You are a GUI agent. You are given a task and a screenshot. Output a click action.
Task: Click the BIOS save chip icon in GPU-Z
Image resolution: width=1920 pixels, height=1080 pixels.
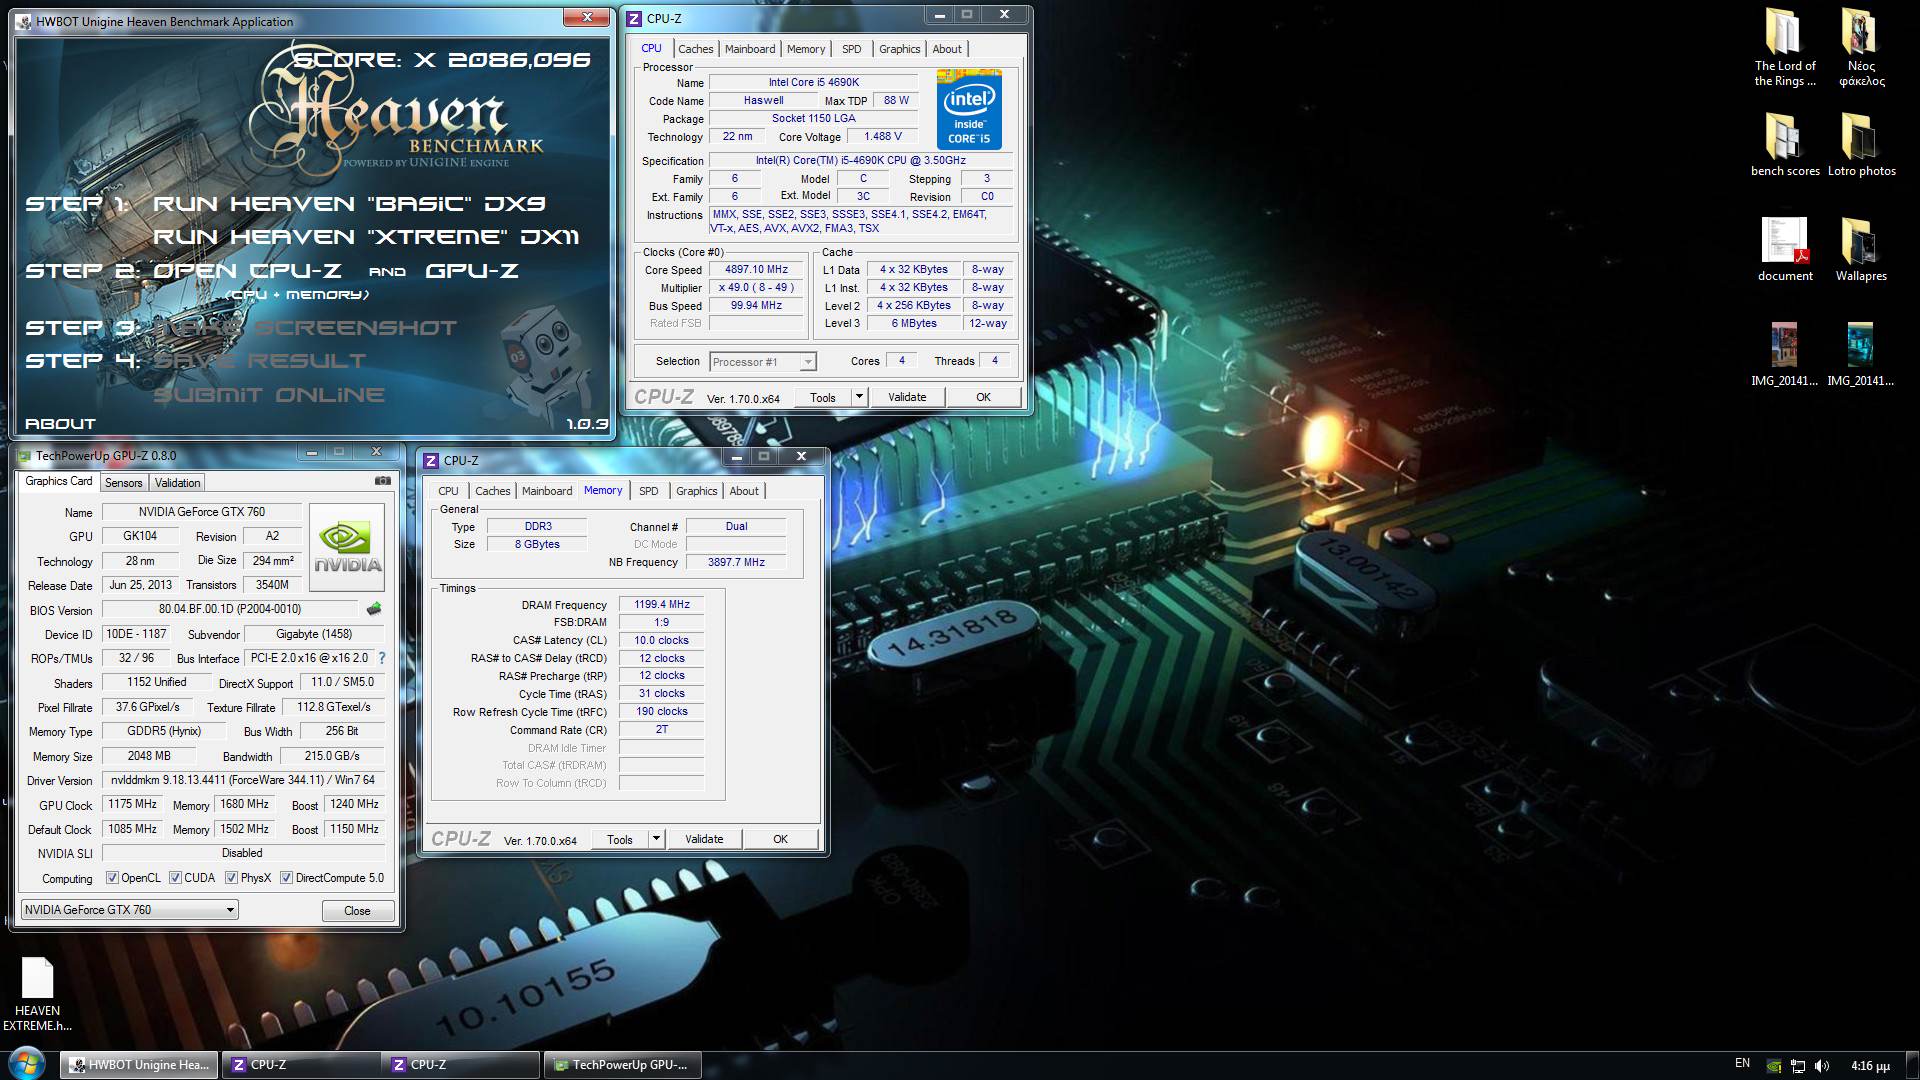point(374,609)
